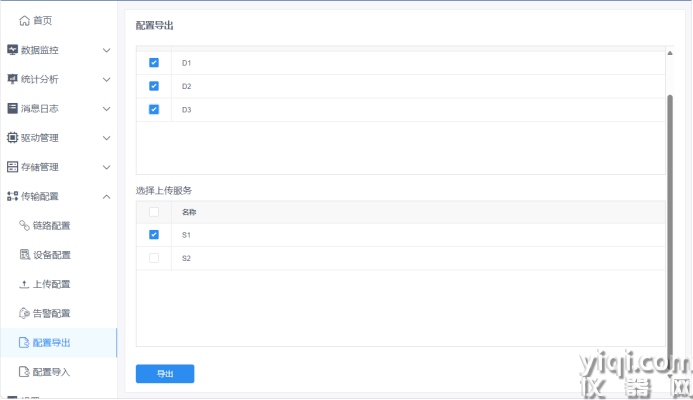Open 设备配置 submenu item
693x400 pixels.
(52, 255)
